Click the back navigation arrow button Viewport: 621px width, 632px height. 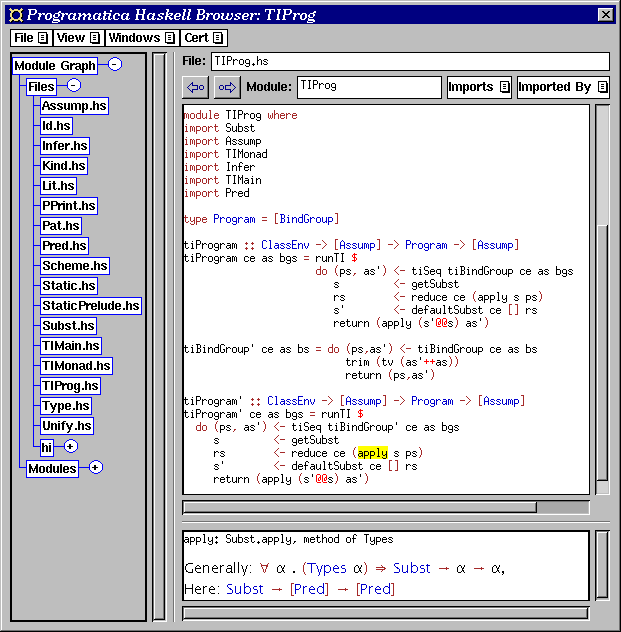[196, 88]
